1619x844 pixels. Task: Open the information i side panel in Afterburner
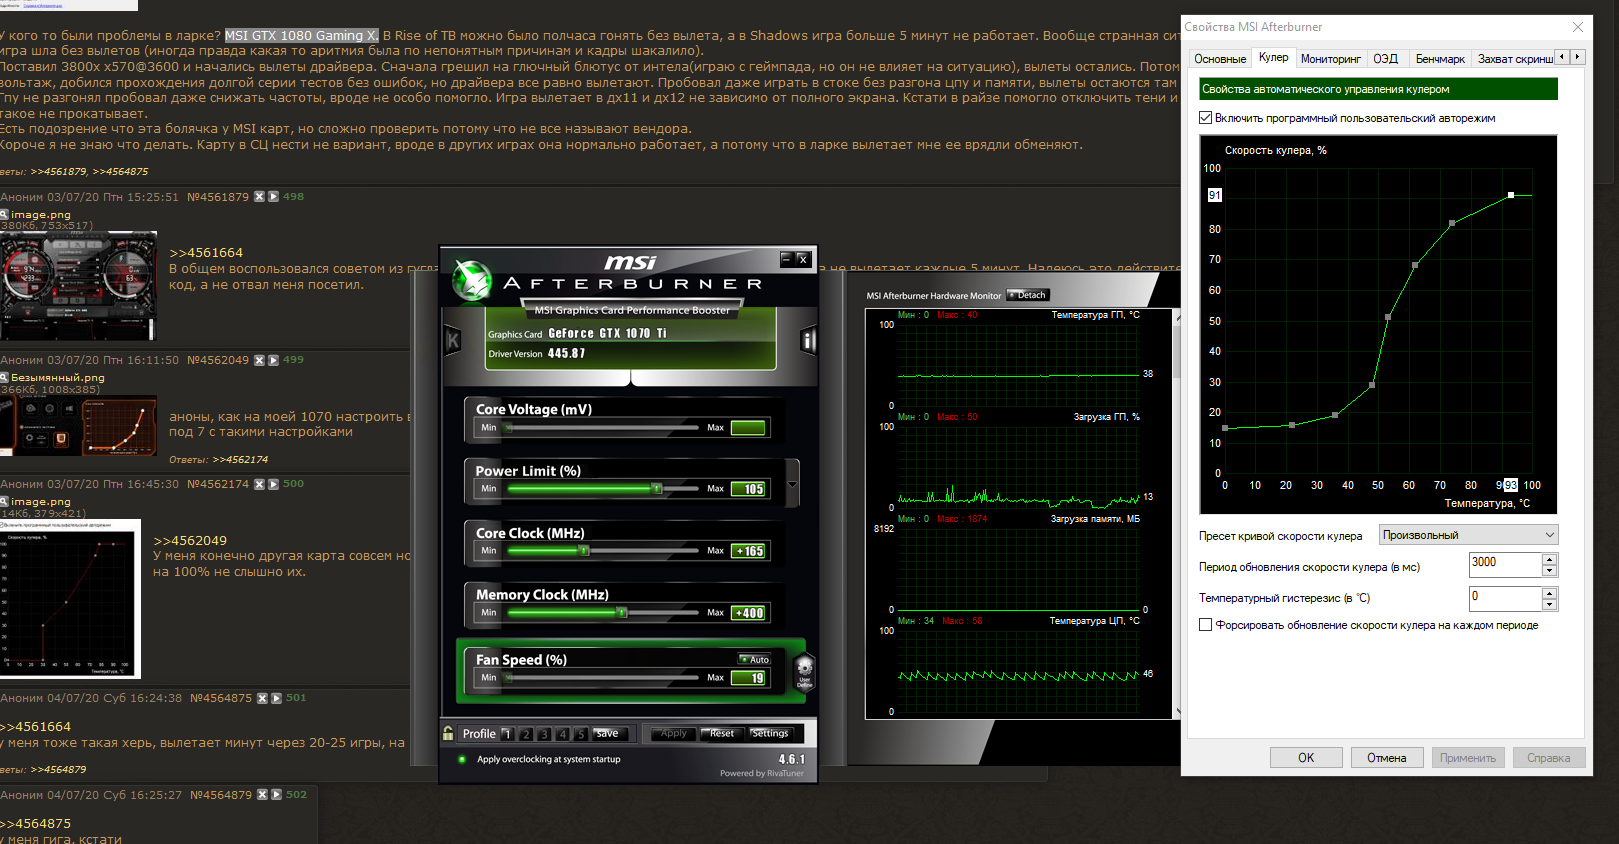(808, 341)
